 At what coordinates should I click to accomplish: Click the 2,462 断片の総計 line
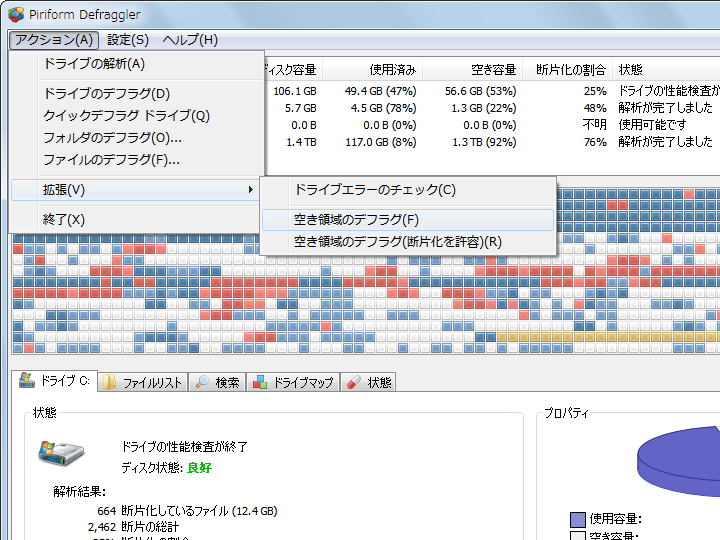coord(133,527)
